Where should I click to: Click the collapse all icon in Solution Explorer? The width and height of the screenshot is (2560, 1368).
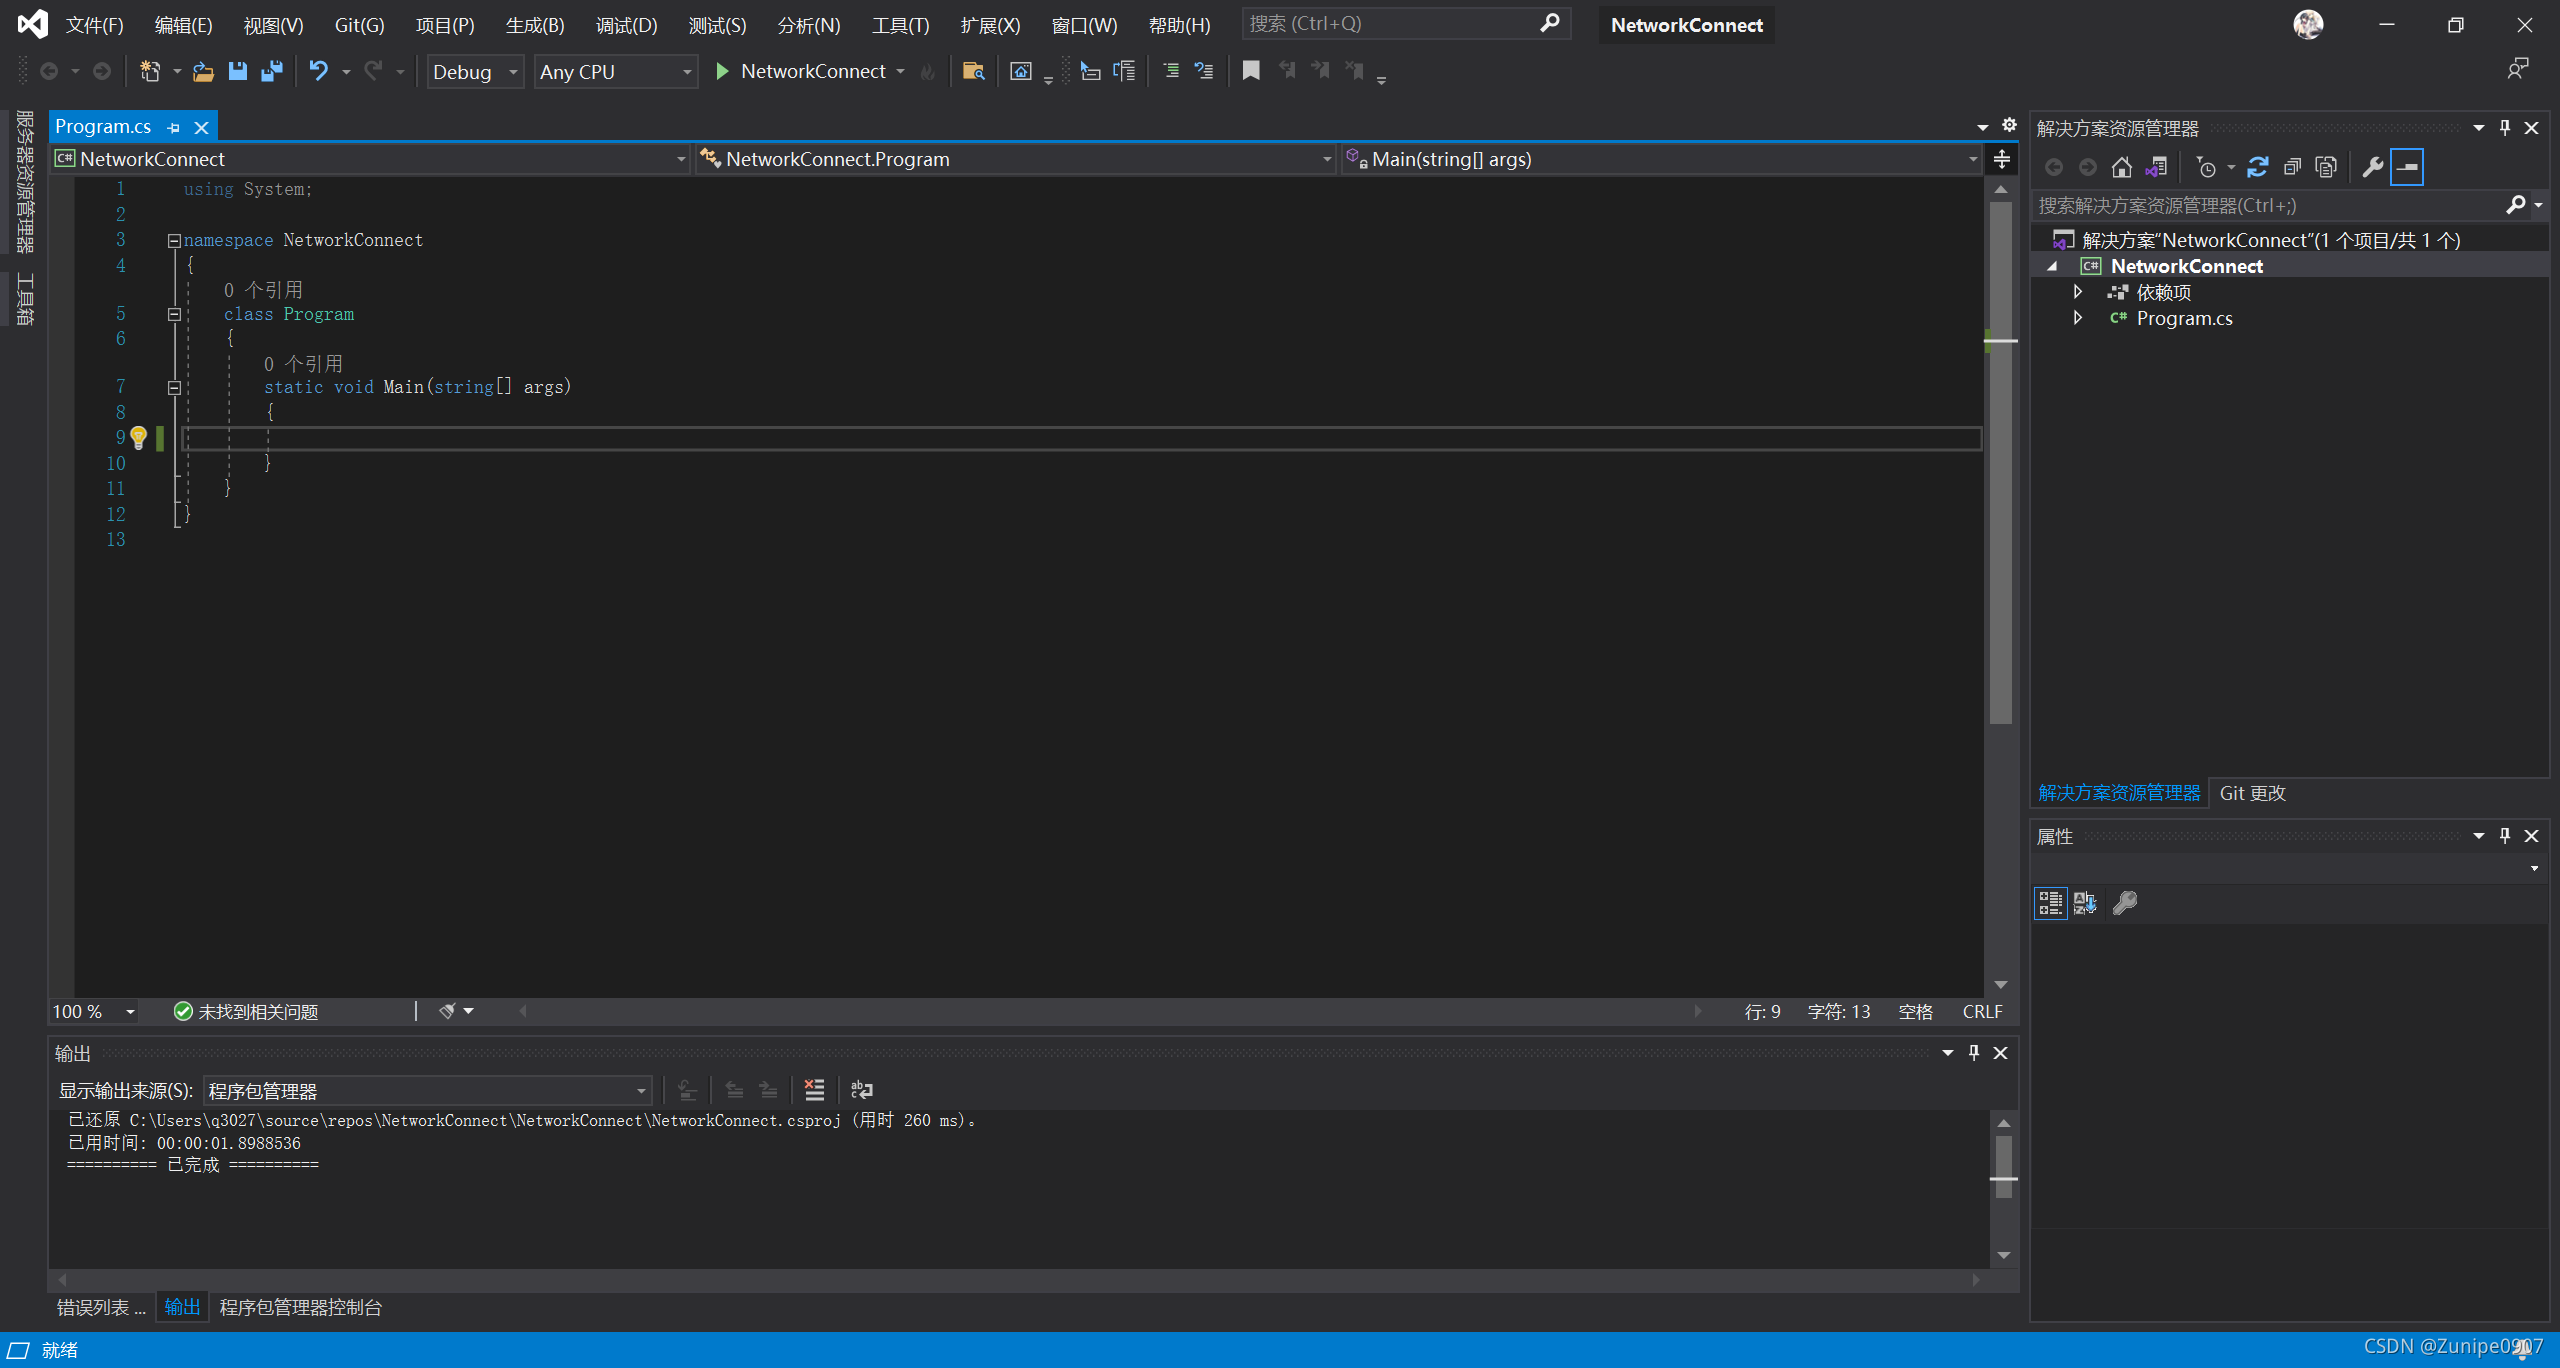tap(2292, 167)
